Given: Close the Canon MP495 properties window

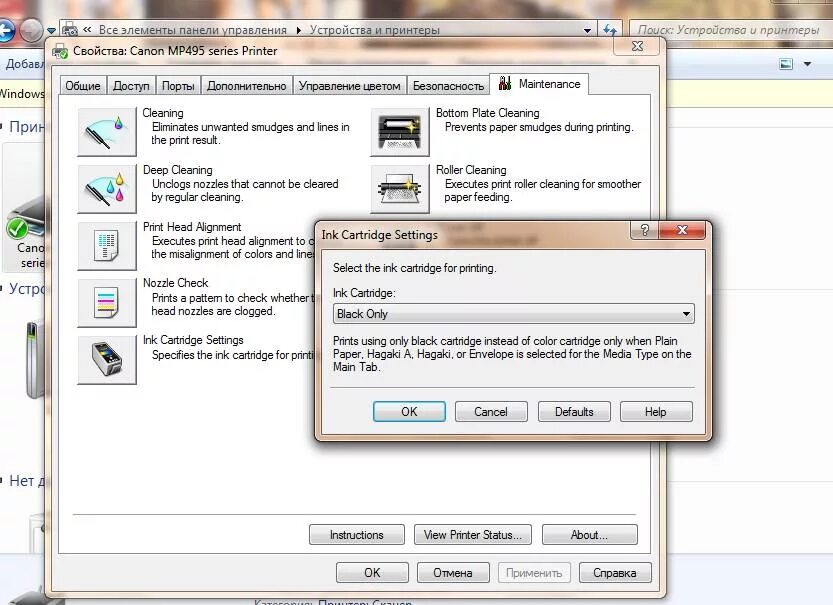Looking at the screenshot, I should (x=637, y=46).
